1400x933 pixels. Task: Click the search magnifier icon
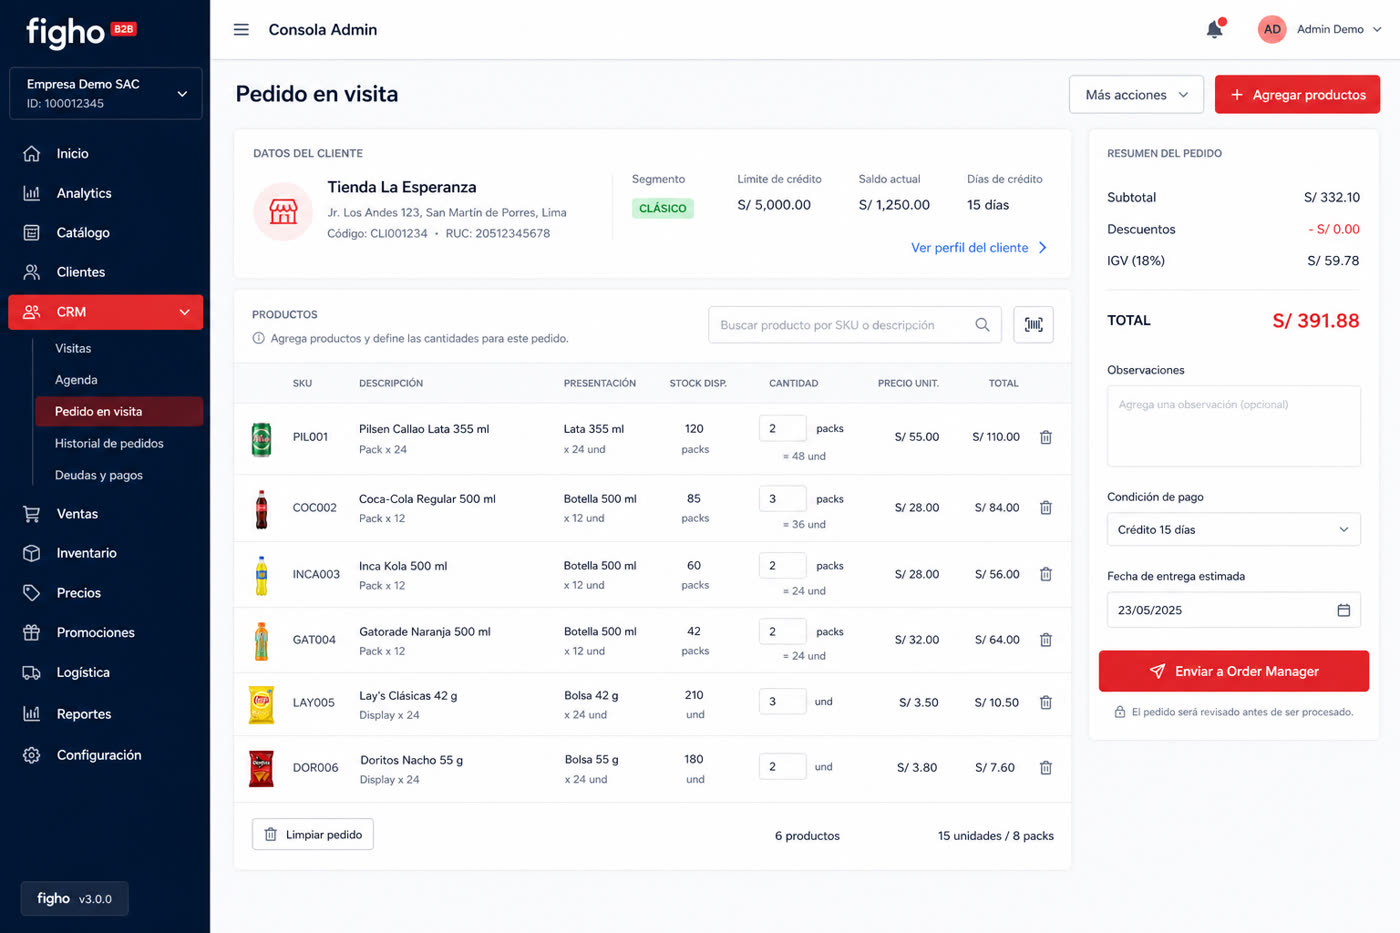point(982,325)
